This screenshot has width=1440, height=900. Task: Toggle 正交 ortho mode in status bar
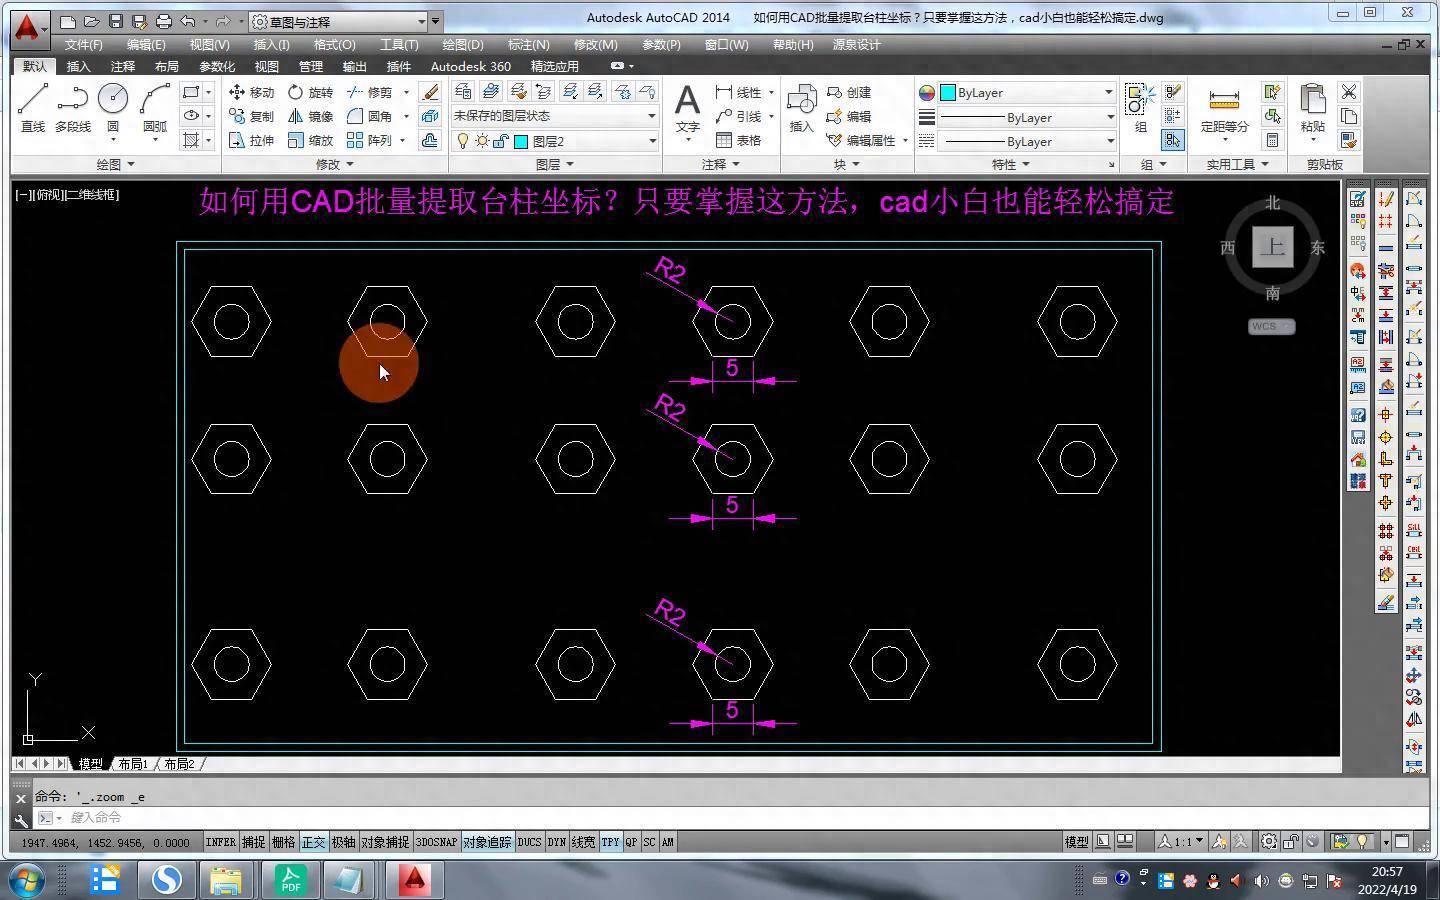[x=314, y=842]
